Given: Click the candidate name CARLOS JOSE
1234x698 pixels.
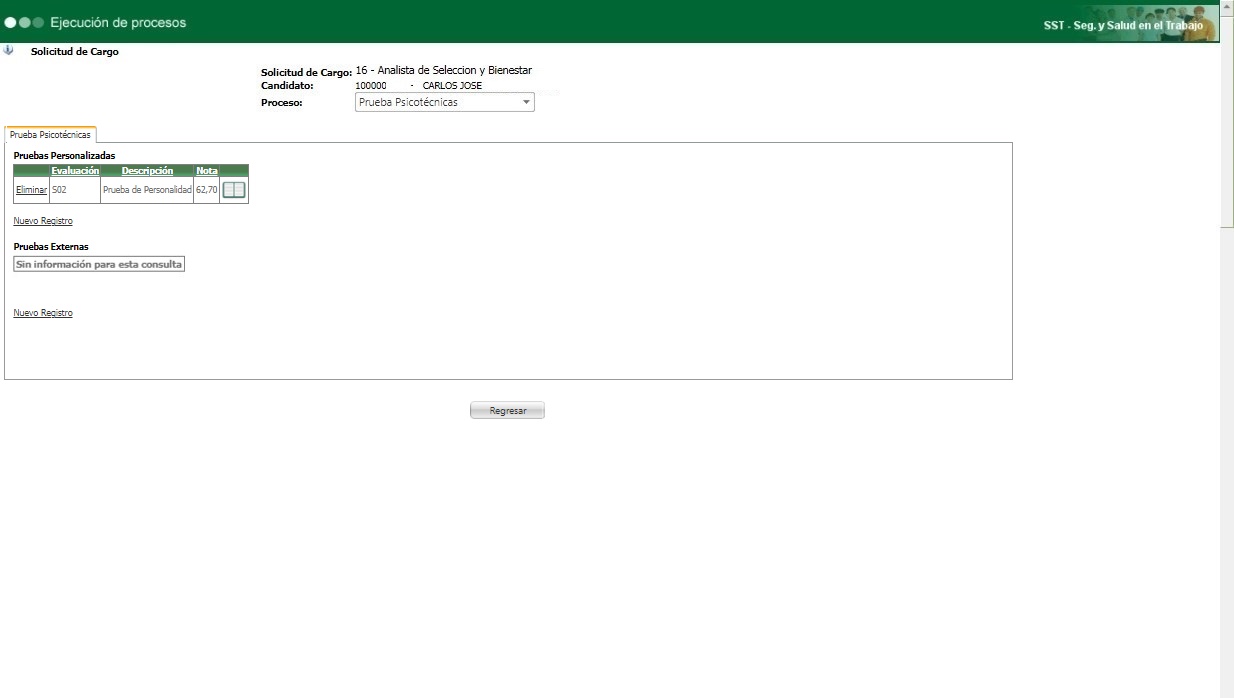Looking at the screenshot, I should [452, 86].
